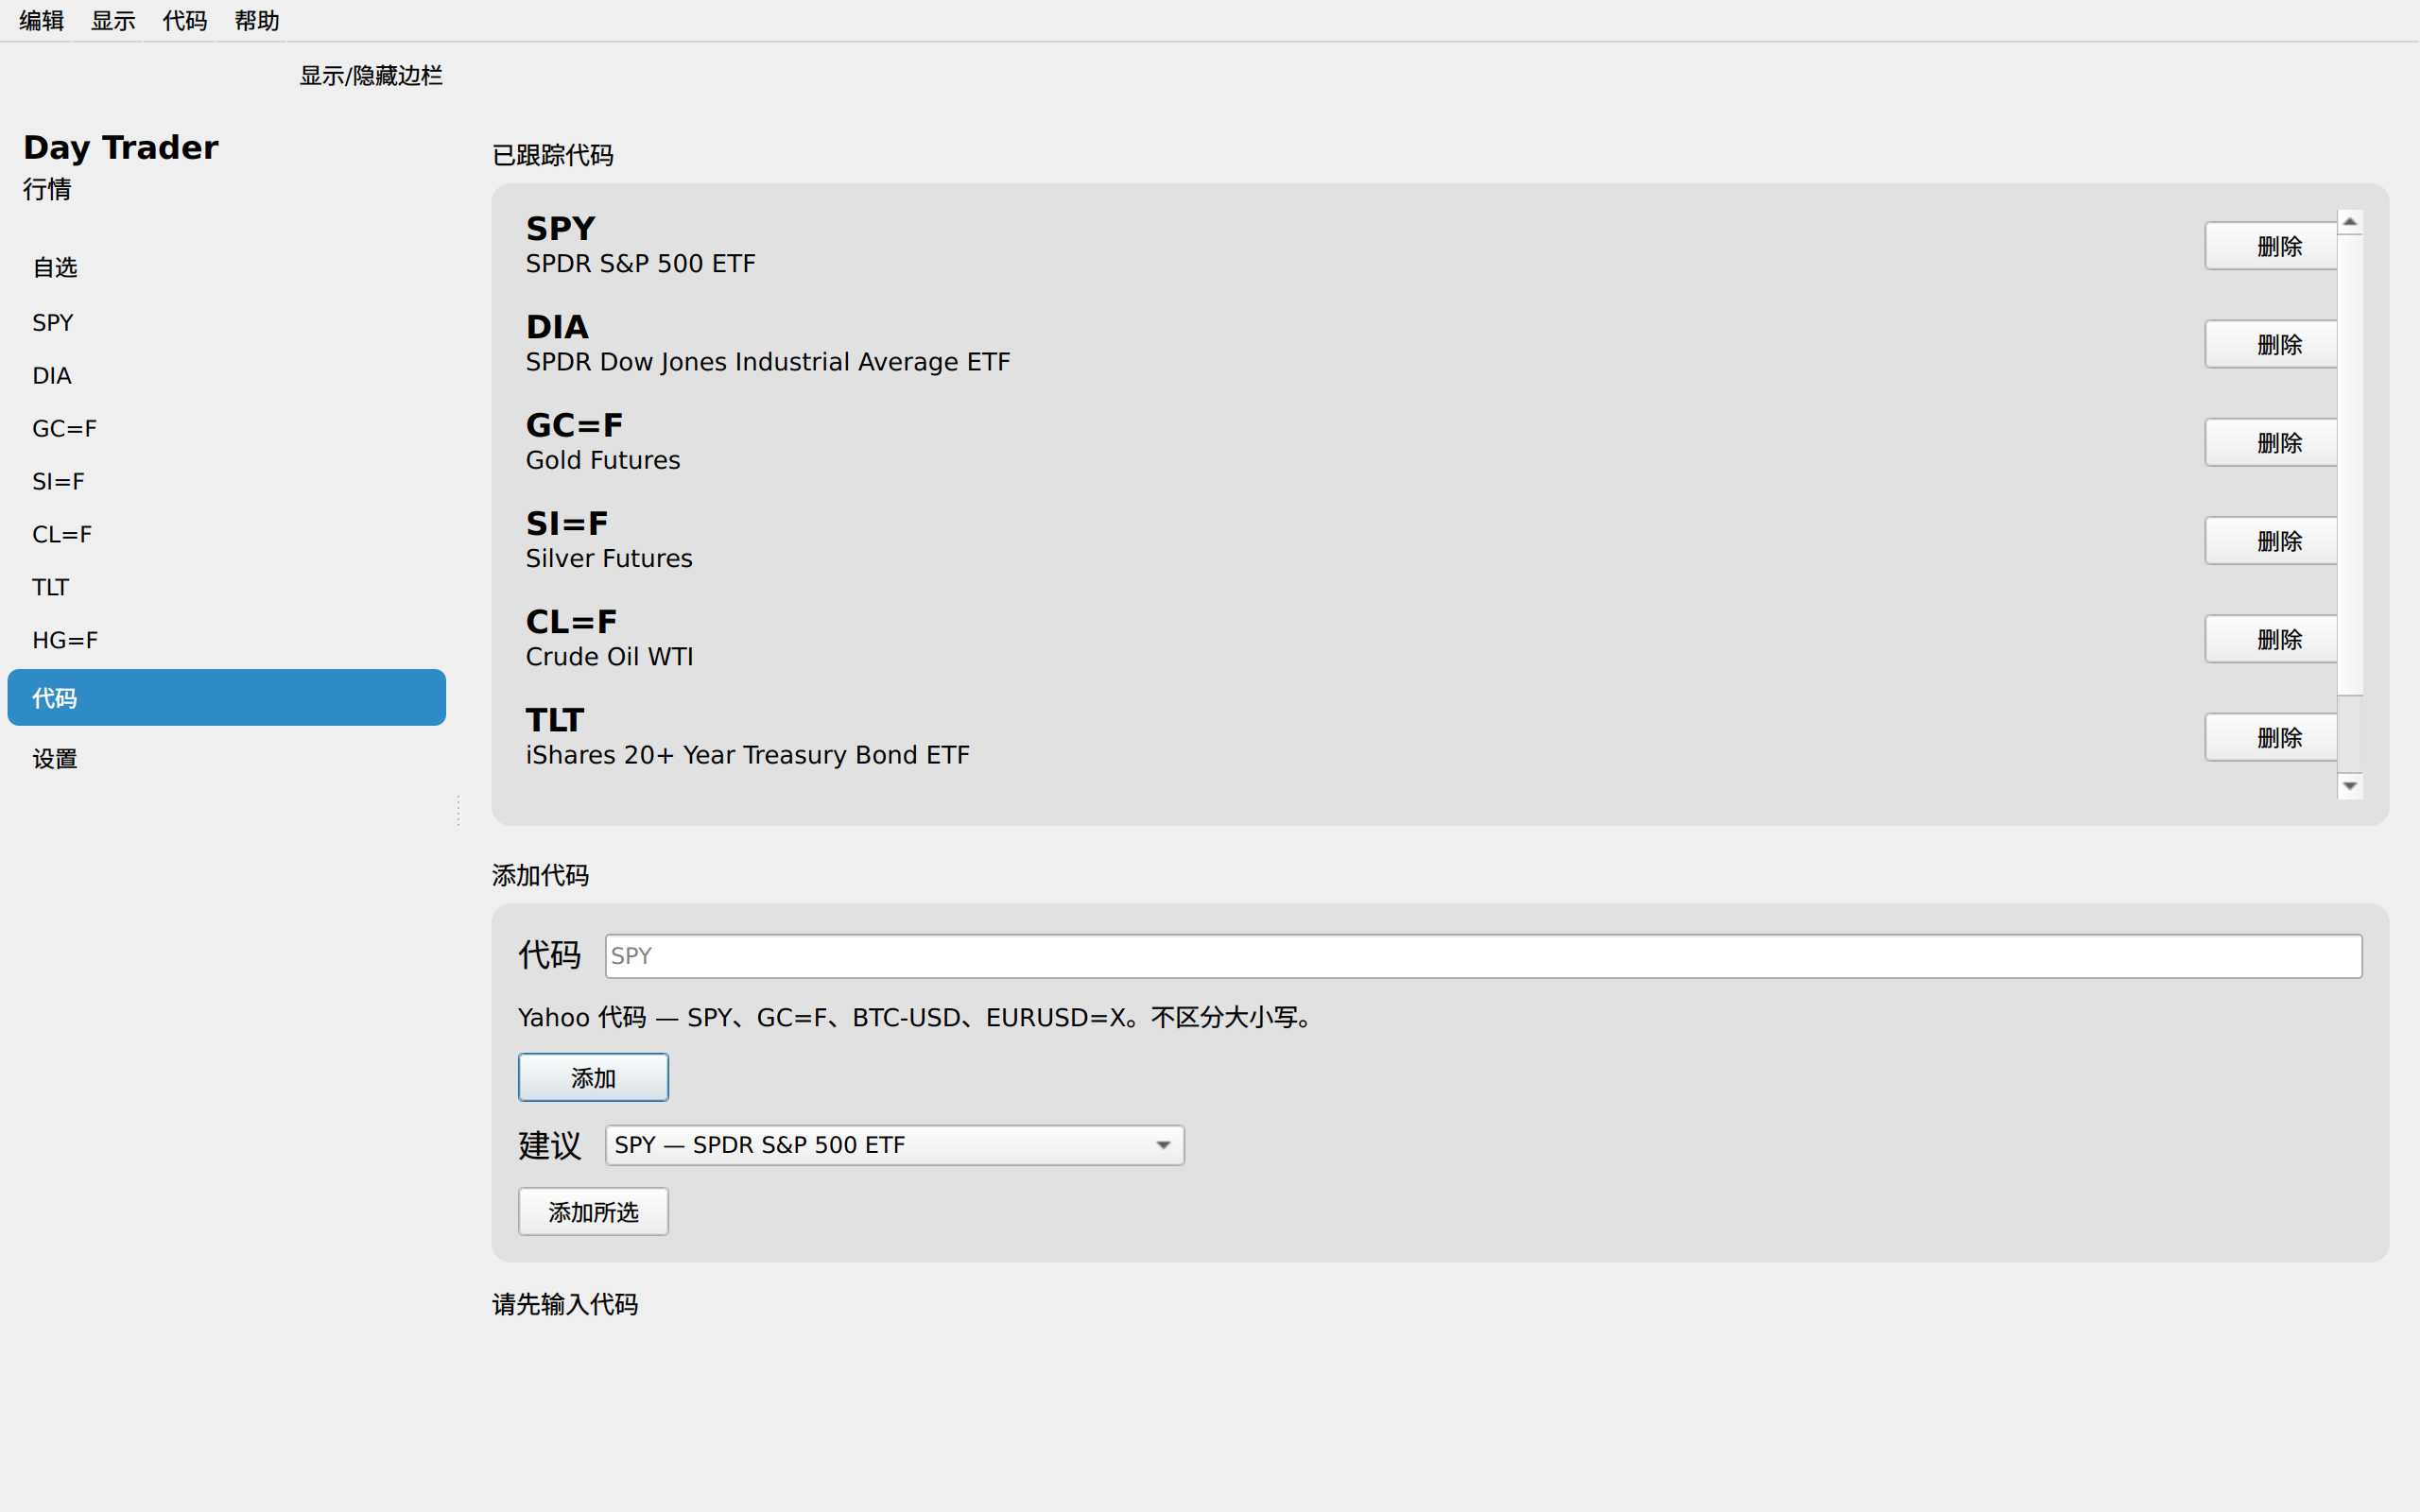
Task: Click the bold GC=F heading in tracked list
Action: [x=574, y=425]
